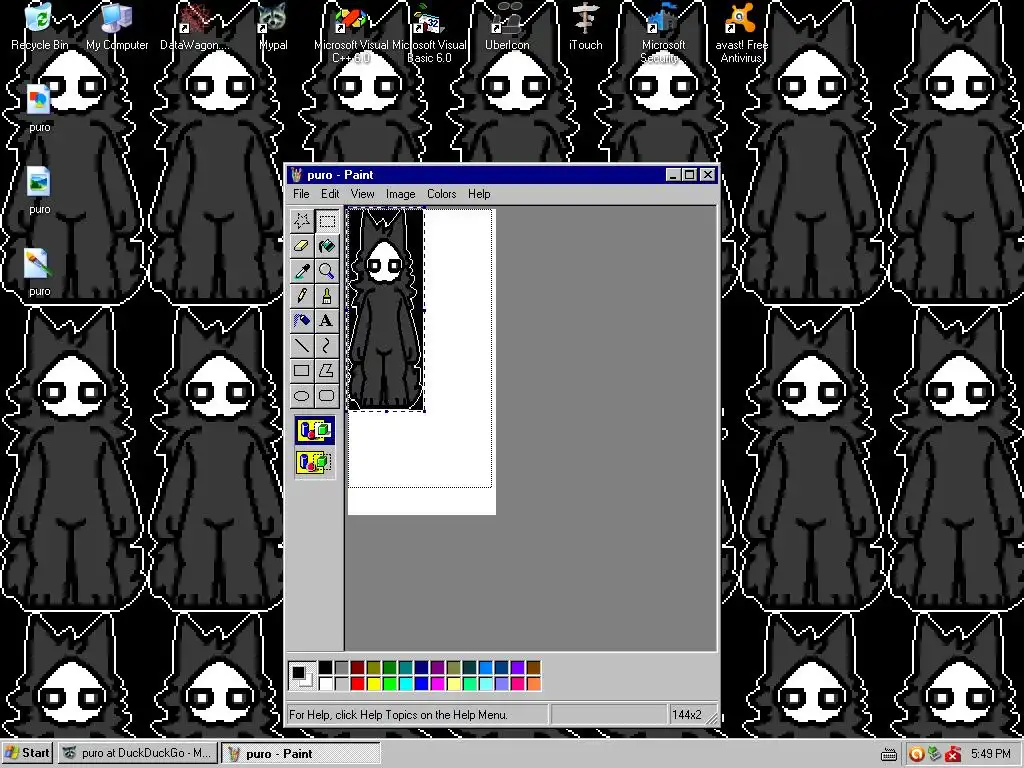This screenshot has height=768, width=1024.
Task: Select the Mypal browser shortcut
Action: coord(273,27)
